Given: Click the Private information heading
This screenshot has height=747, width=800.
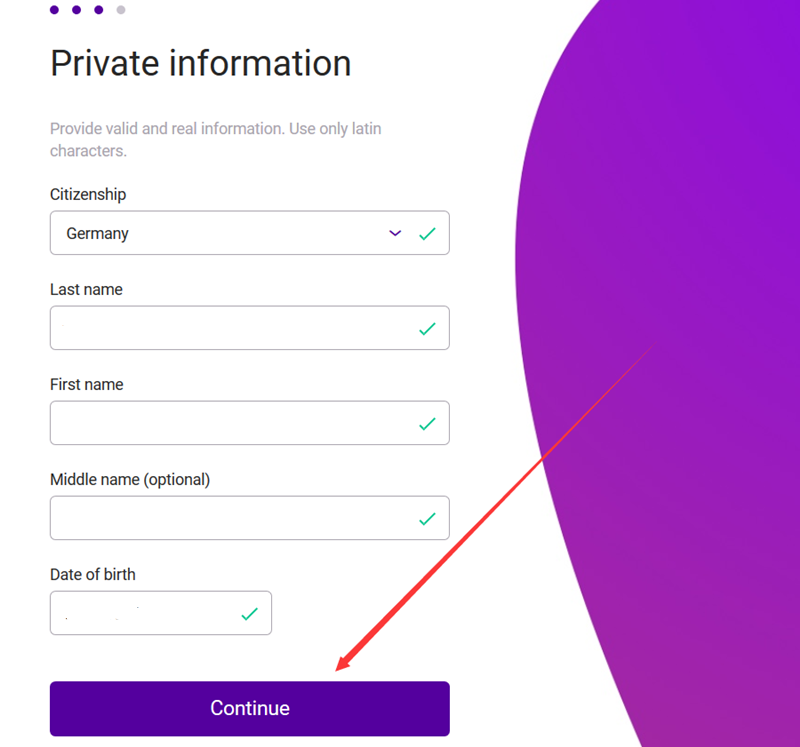Looking at the screenshot, I should point(200,63).
